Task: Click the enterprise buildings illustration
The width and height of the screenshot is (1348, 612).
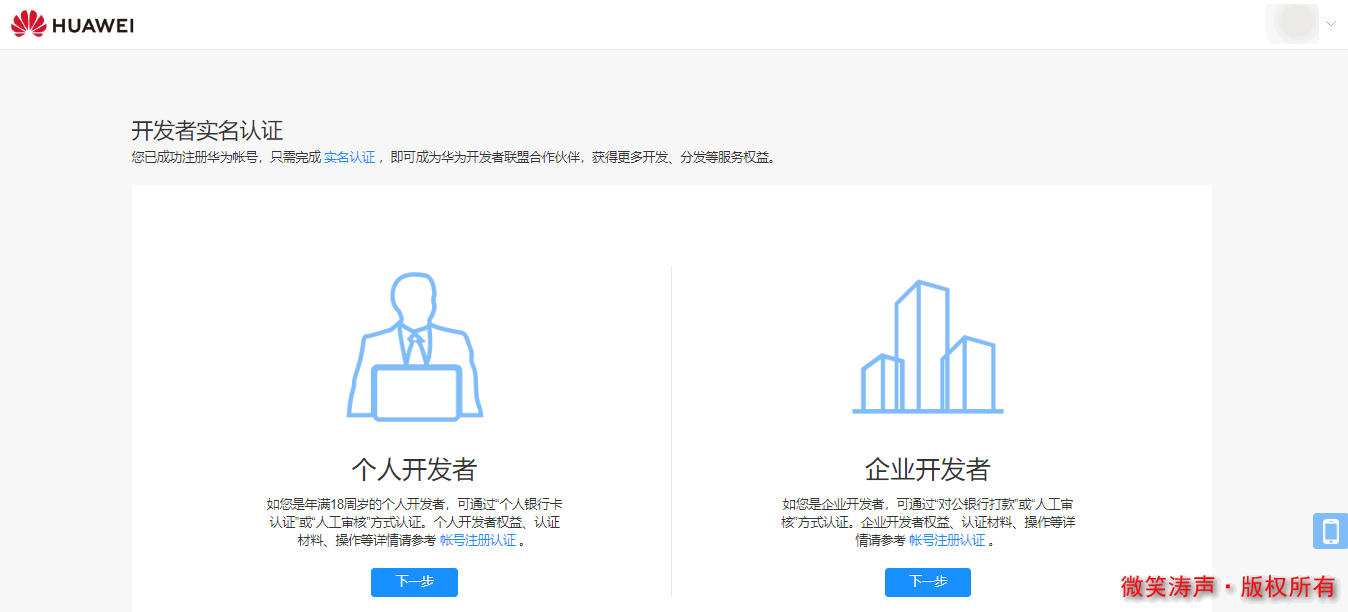Action: click(927, 348)
